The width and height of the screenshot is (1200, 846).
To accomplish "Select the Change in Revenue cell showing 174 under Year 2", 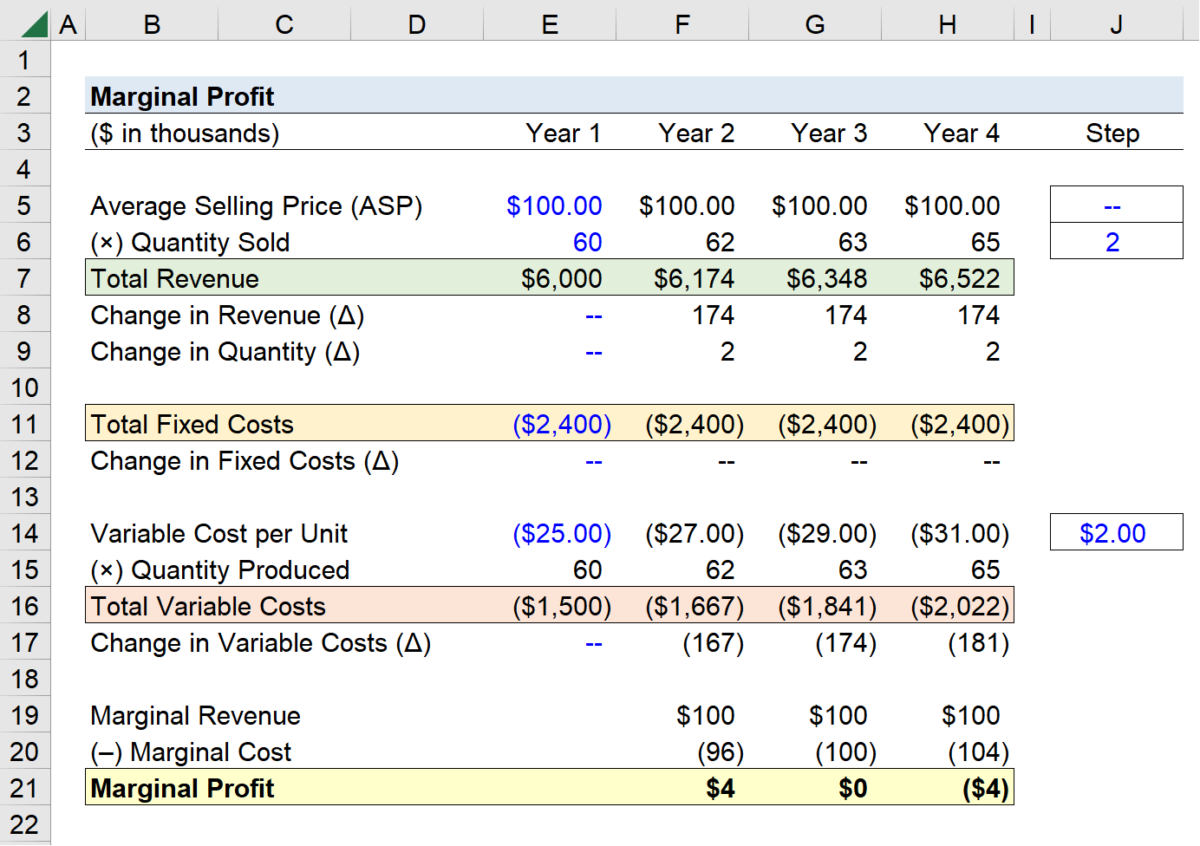I will [682, 315].
